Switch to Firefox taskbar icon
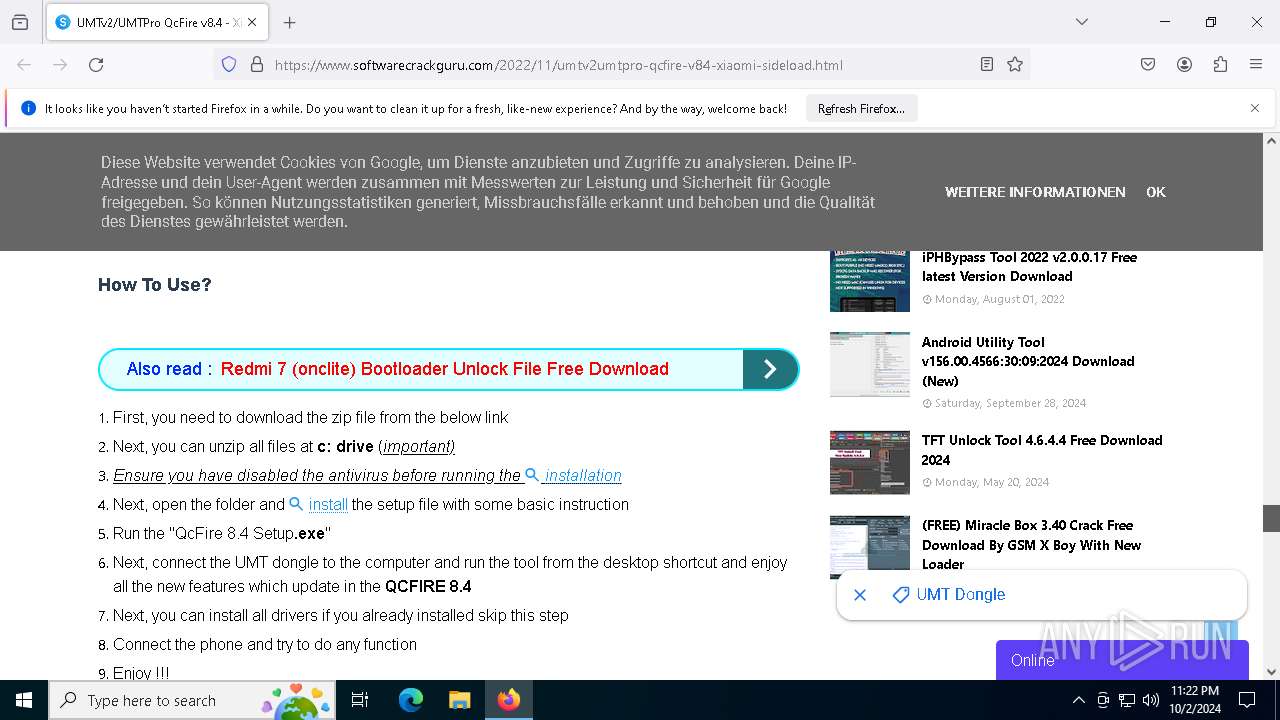The height and width of the screenshot is (720, 1280). click(509, 700)
